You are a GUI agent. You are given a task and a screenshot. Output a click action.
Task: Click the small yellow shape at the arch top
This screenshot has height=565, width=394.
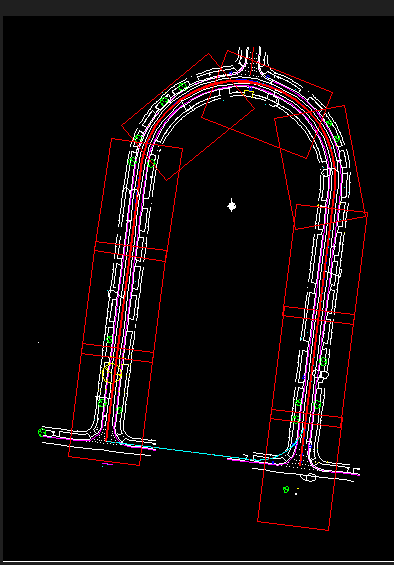249,94
